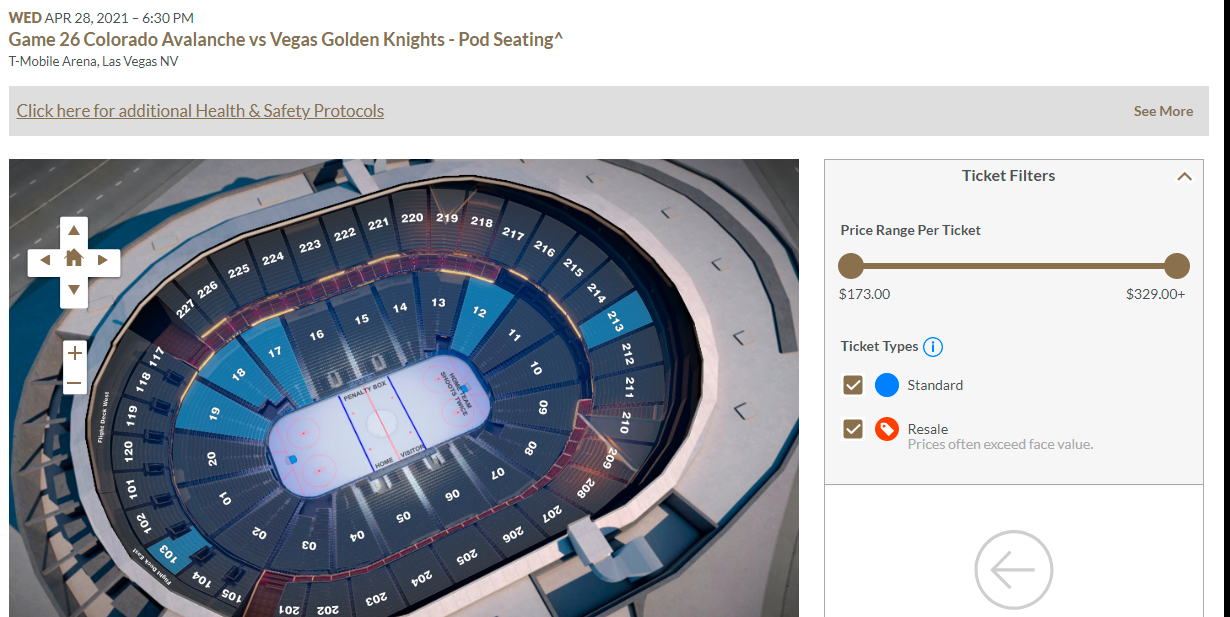This screenshot has width=1230, height=617.
Task: Uncheck the Standard ticket type checkbox
Action: click(x=853, y=385)
